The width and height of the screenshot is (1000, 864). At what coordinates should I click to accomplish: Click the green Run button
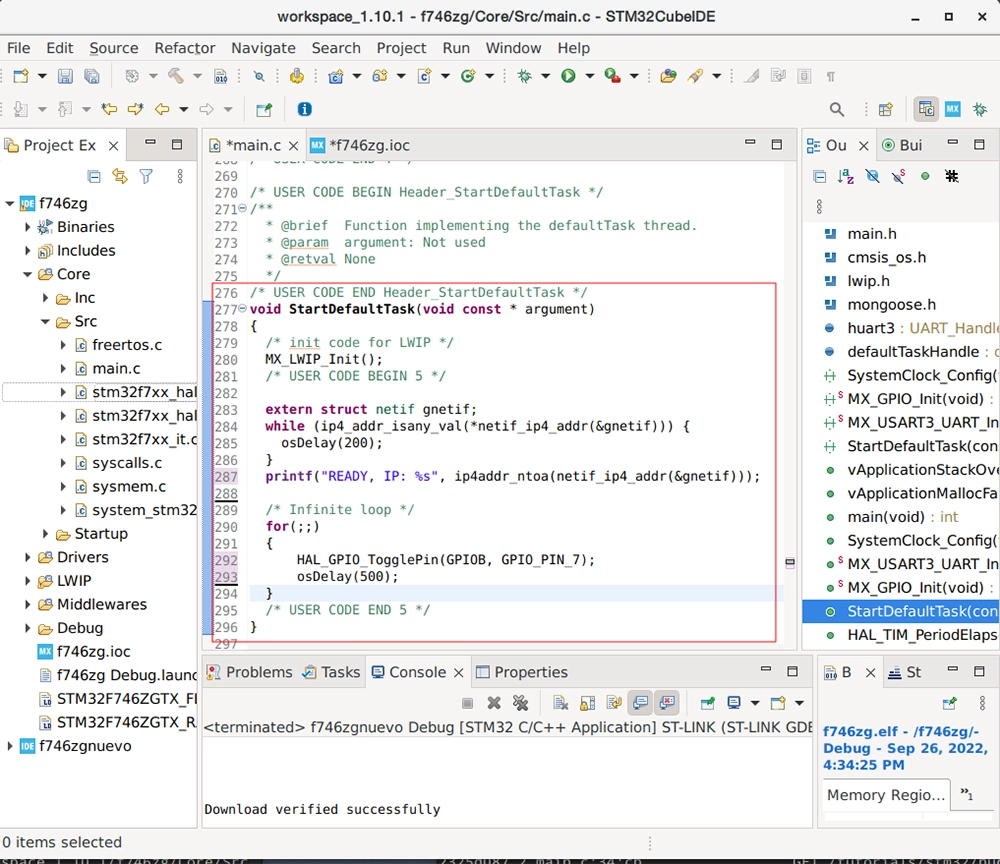[x=568, y=76]
